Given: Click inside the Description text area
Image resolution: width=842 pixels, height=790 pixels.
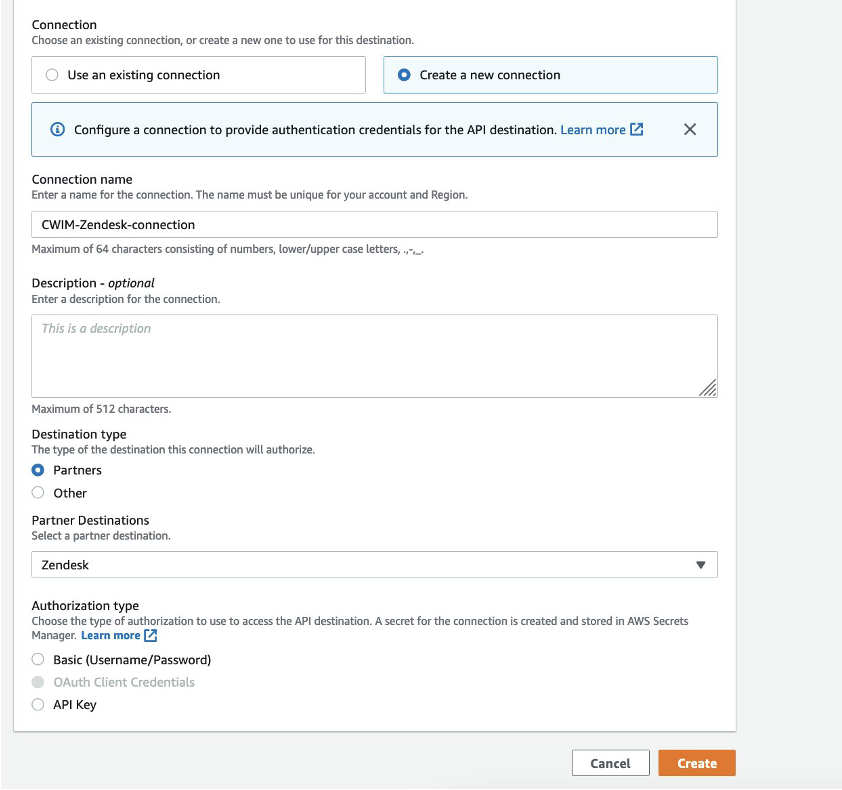Looking at the screenshot, I should 374,356.
